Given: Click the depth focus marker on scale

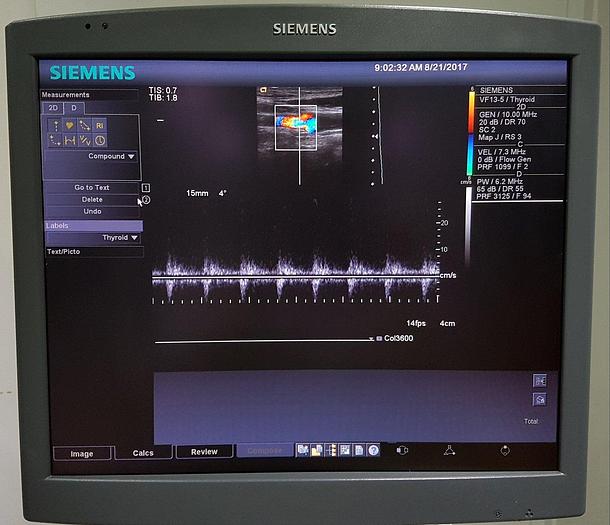Looking at the screenshot, I should pyautogui.click(x=375, y=136).
